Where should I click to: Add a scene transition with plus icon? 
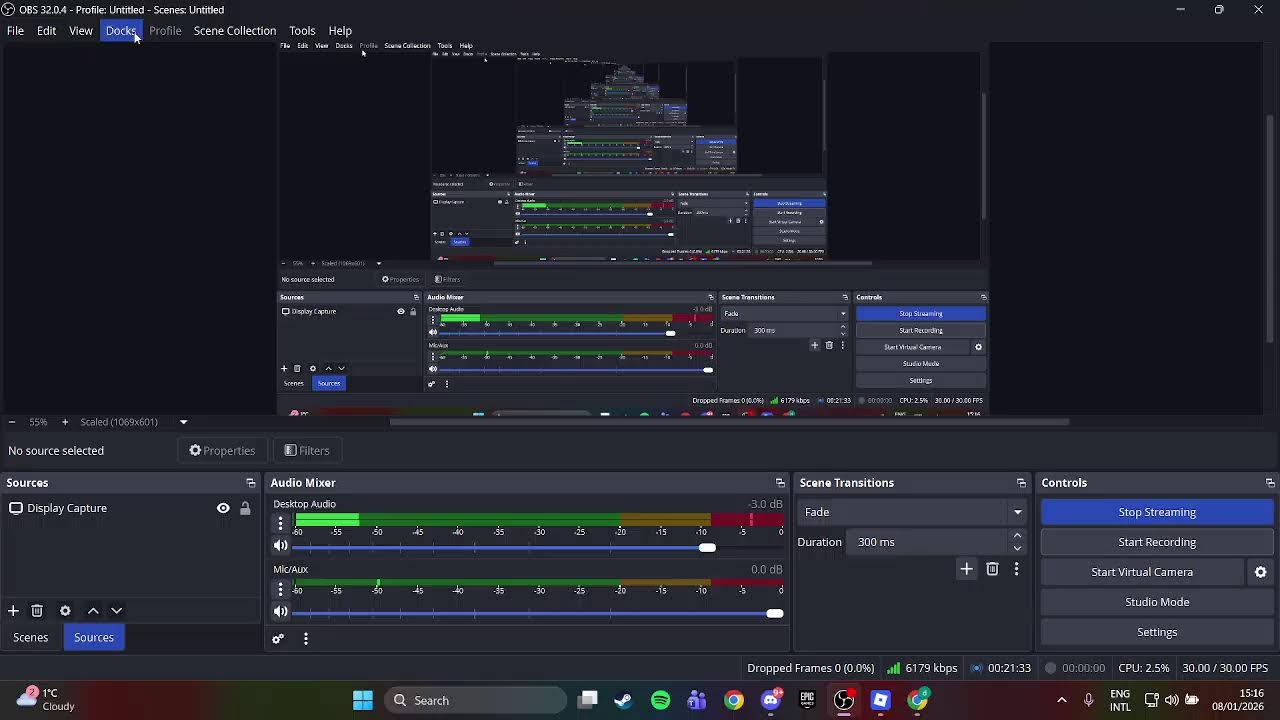click(x=966, y=569)
